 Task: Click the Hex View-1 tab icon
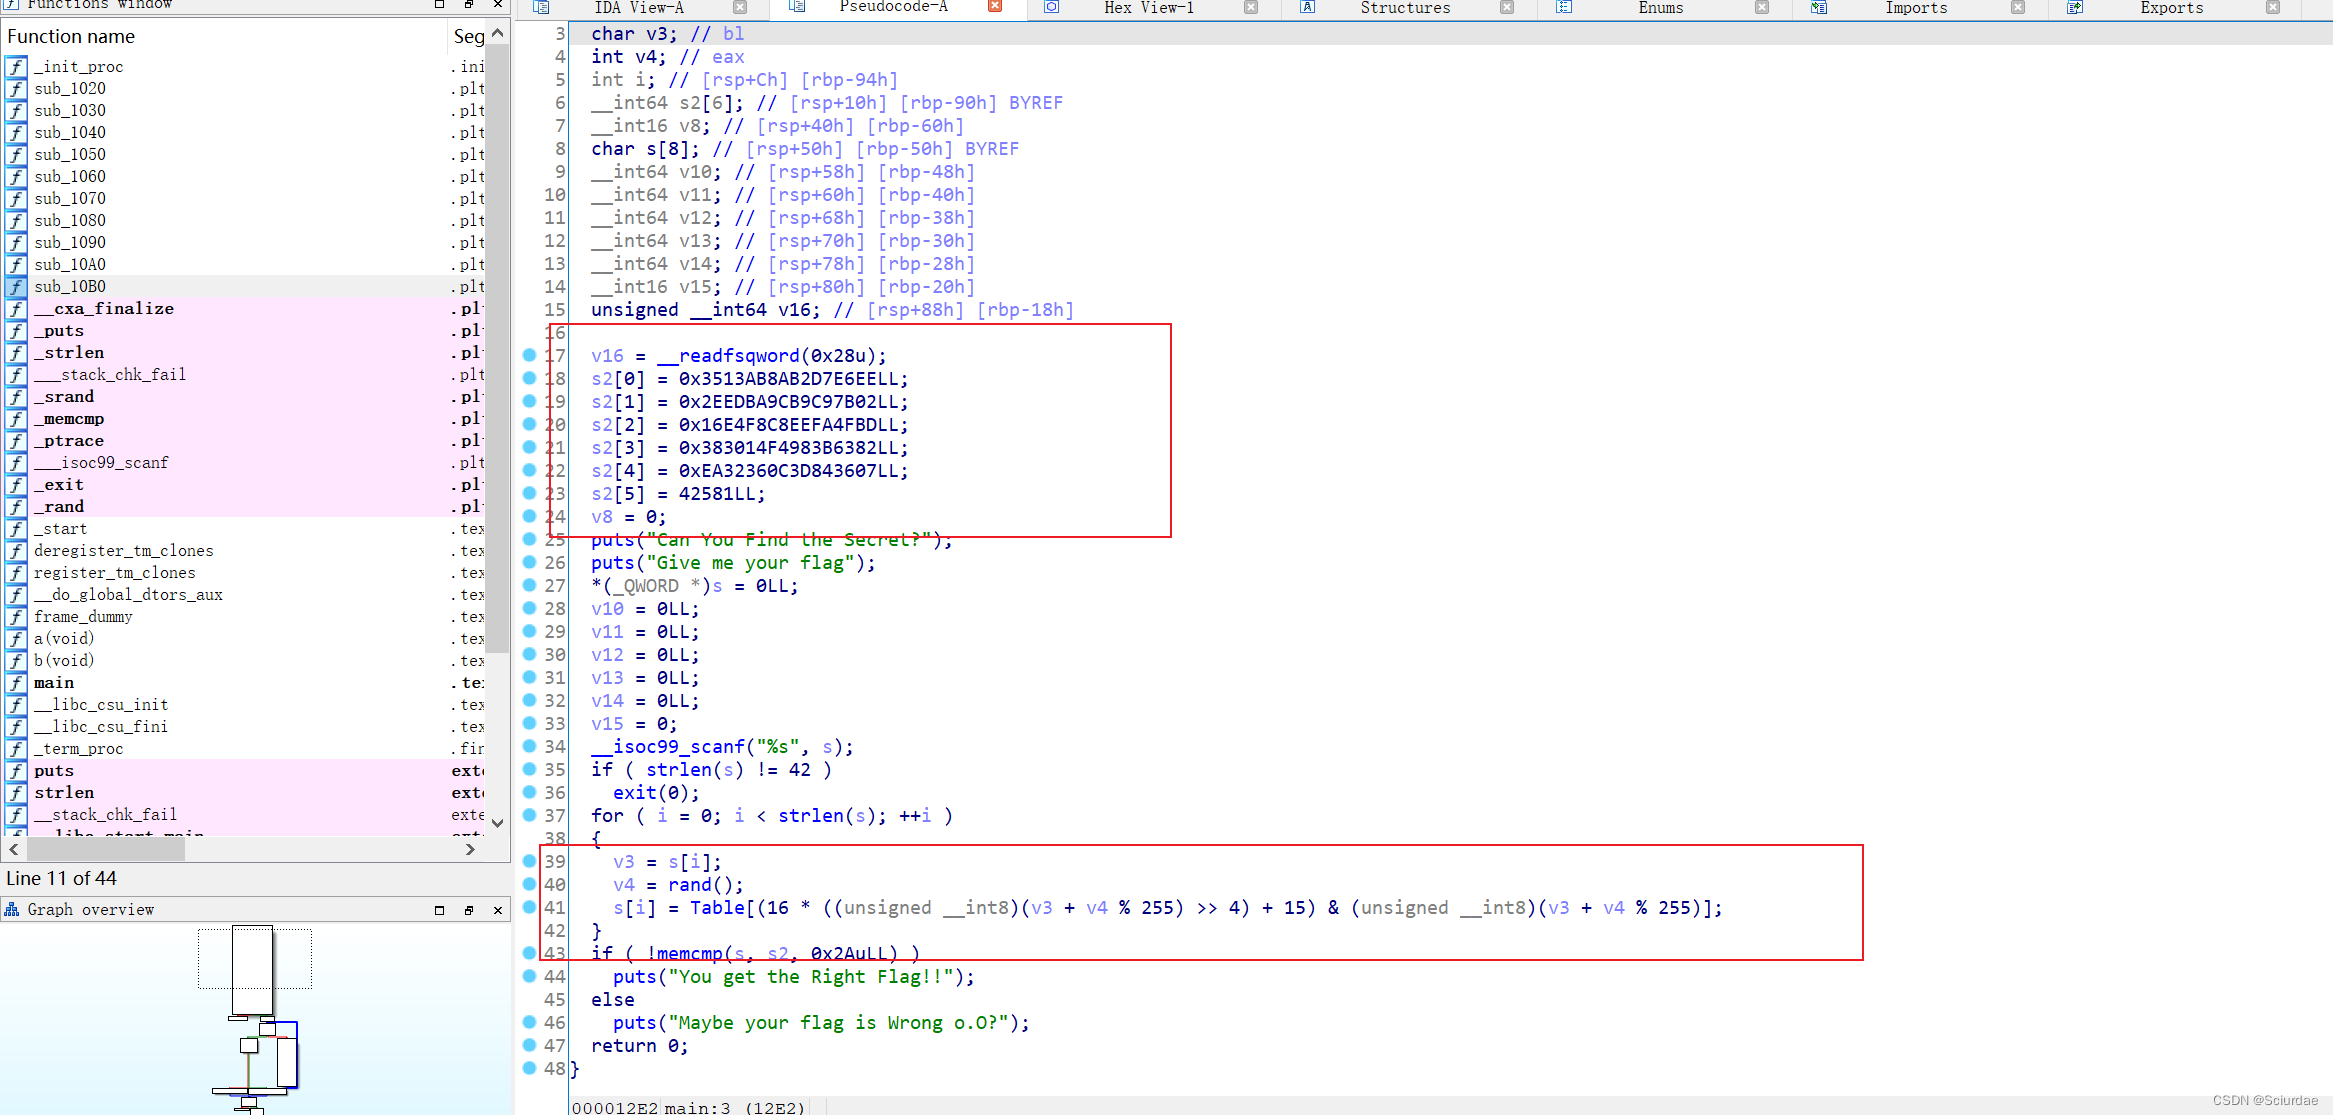point(1051,7)
